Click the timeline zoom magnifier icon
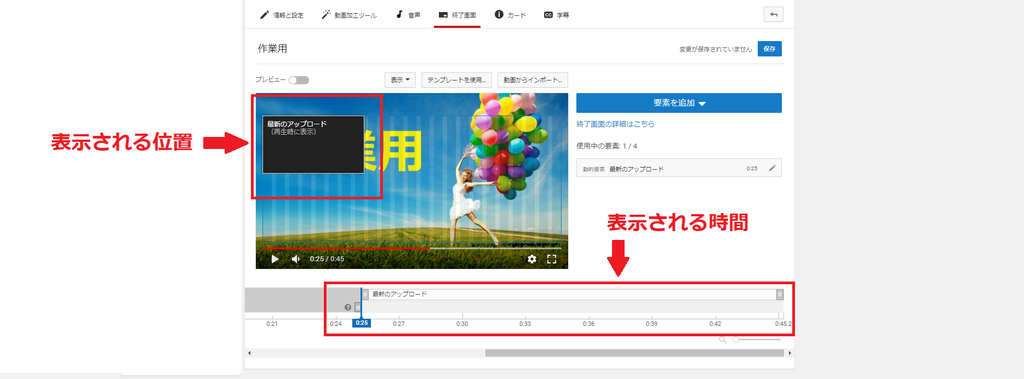Image resolution: width=1024 pixels, height=379 pixels. [x=722, y=339]
